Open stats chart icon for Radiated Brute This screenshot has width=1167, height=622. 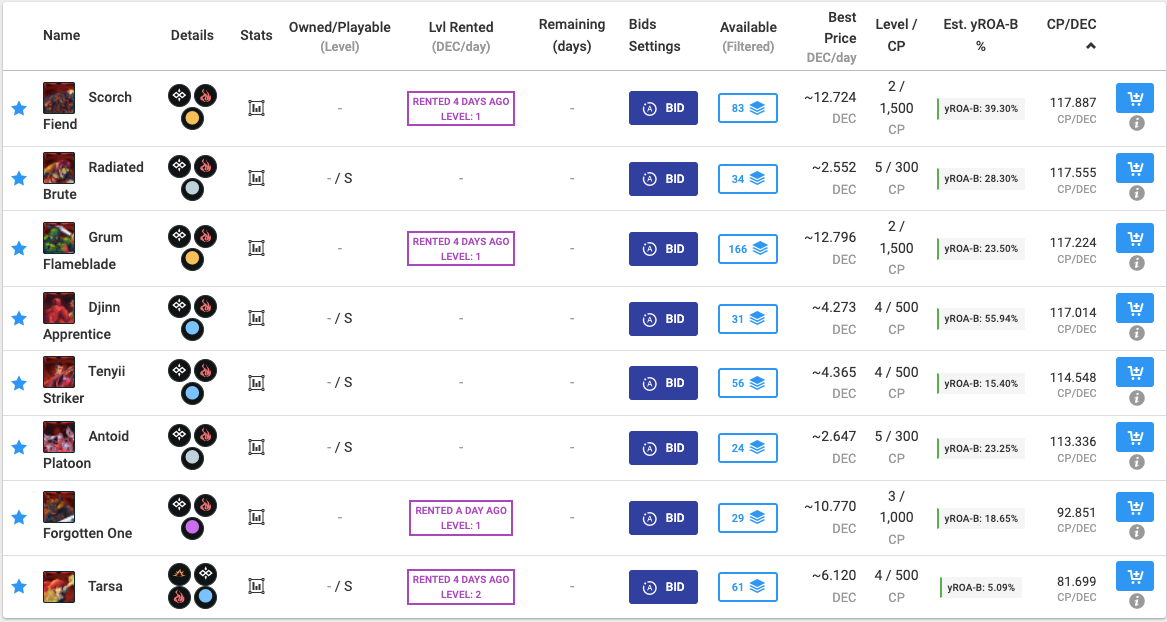[x=256, y=178]
